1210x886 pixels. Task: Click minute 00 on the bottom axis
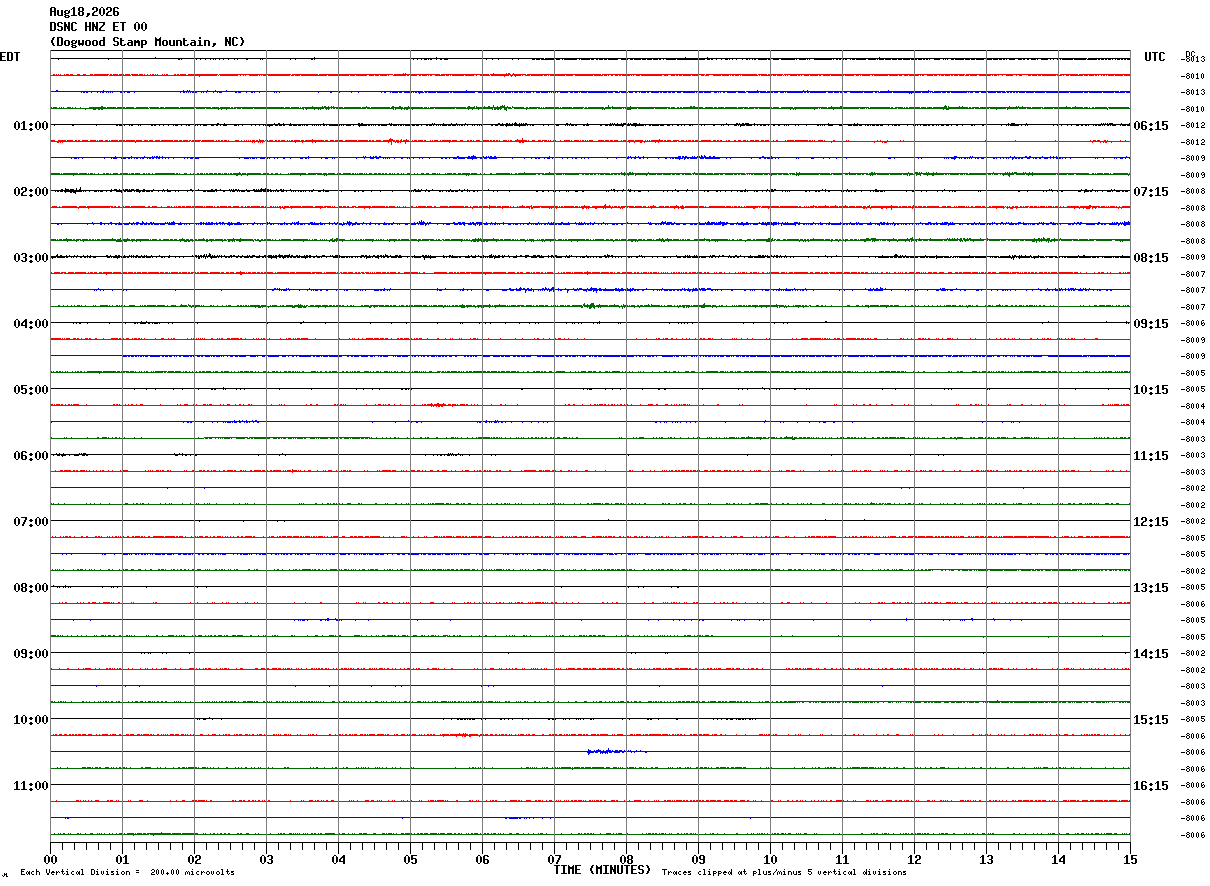coord(50,859)
